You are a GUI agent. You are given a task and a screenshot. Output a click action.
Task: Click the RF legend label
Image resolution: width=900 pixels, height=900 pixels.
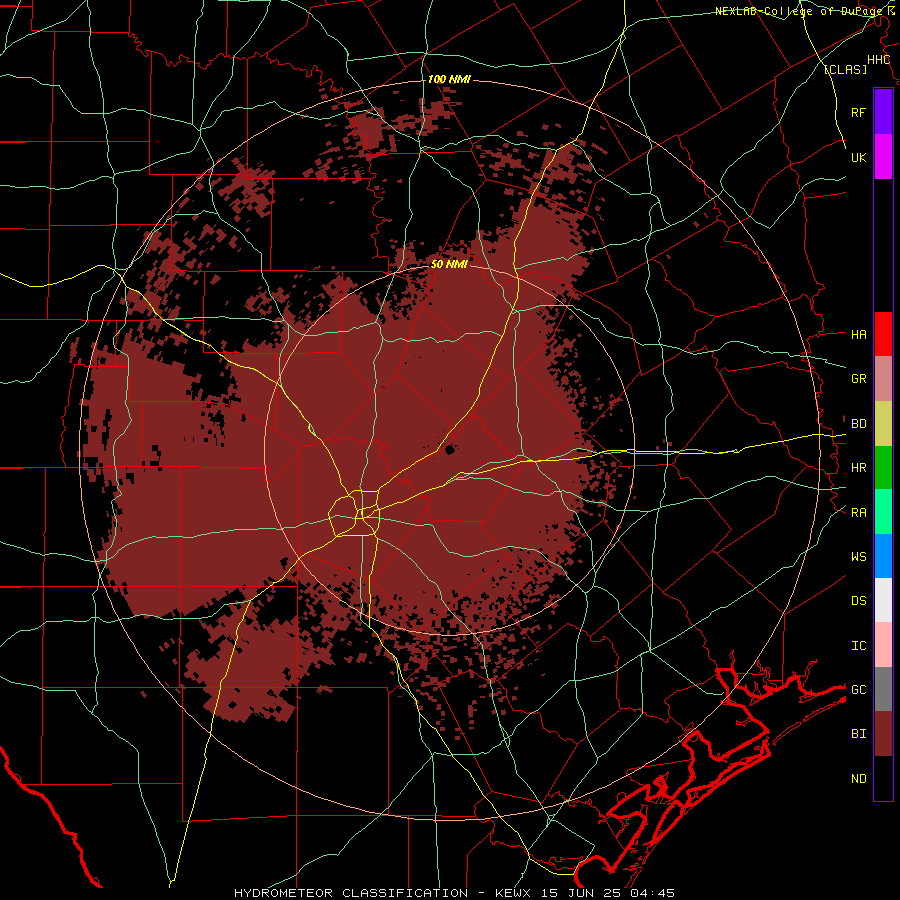[858, 112]
